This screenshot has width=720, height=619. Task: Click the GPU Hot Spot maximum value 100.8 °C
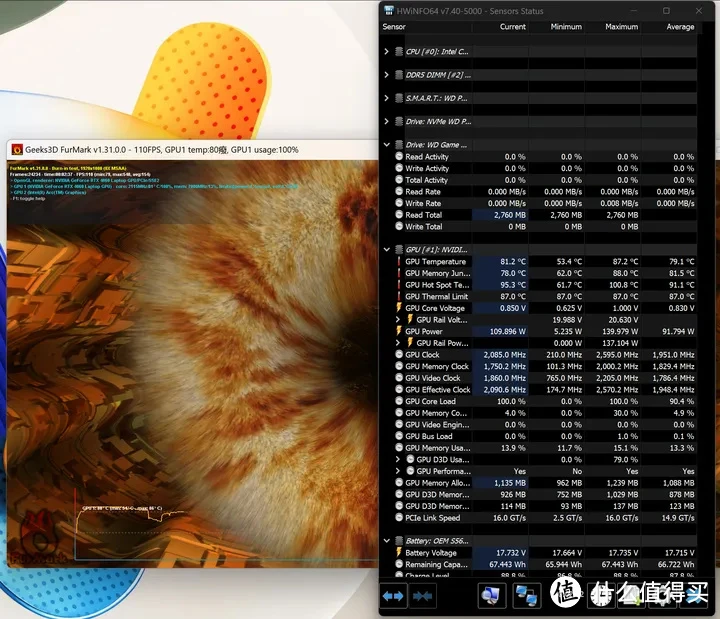click(x=624, y=285)
